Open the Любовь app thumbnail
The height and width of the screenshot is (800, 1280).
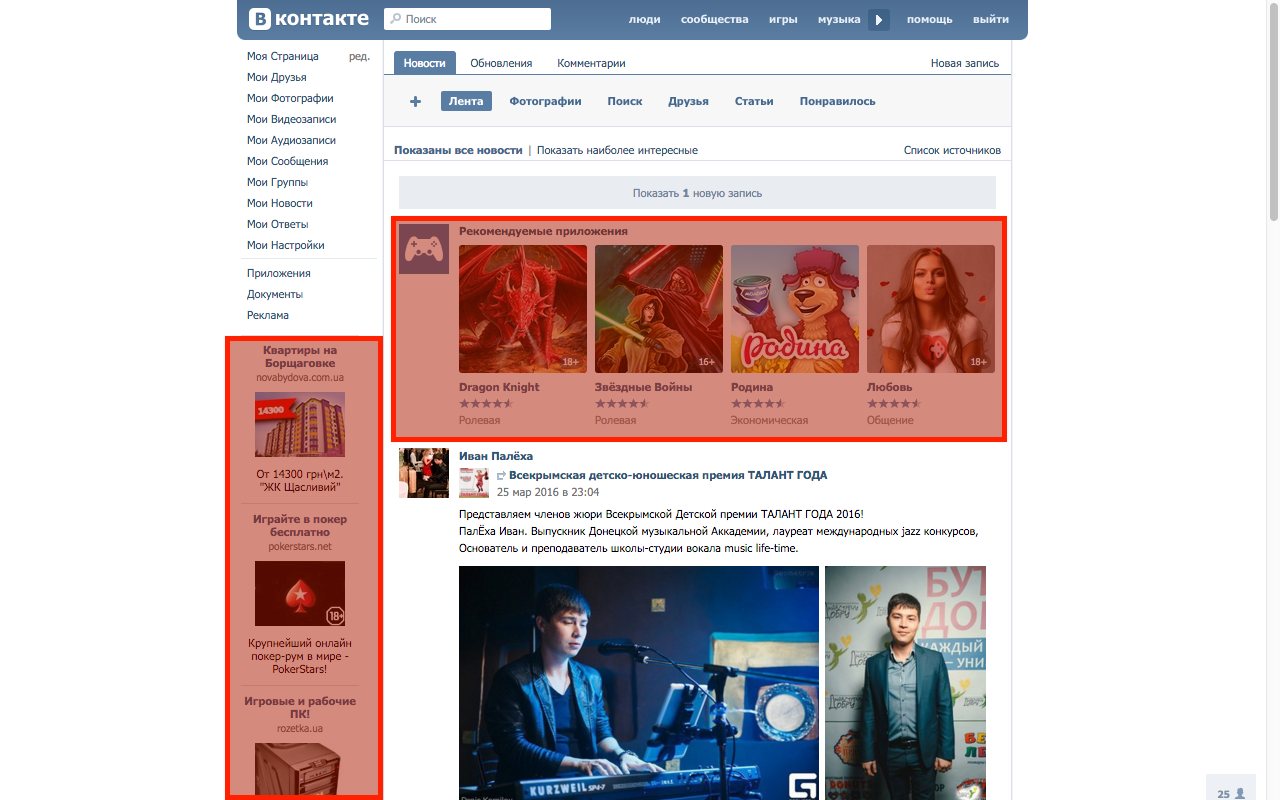click(931, 309)
